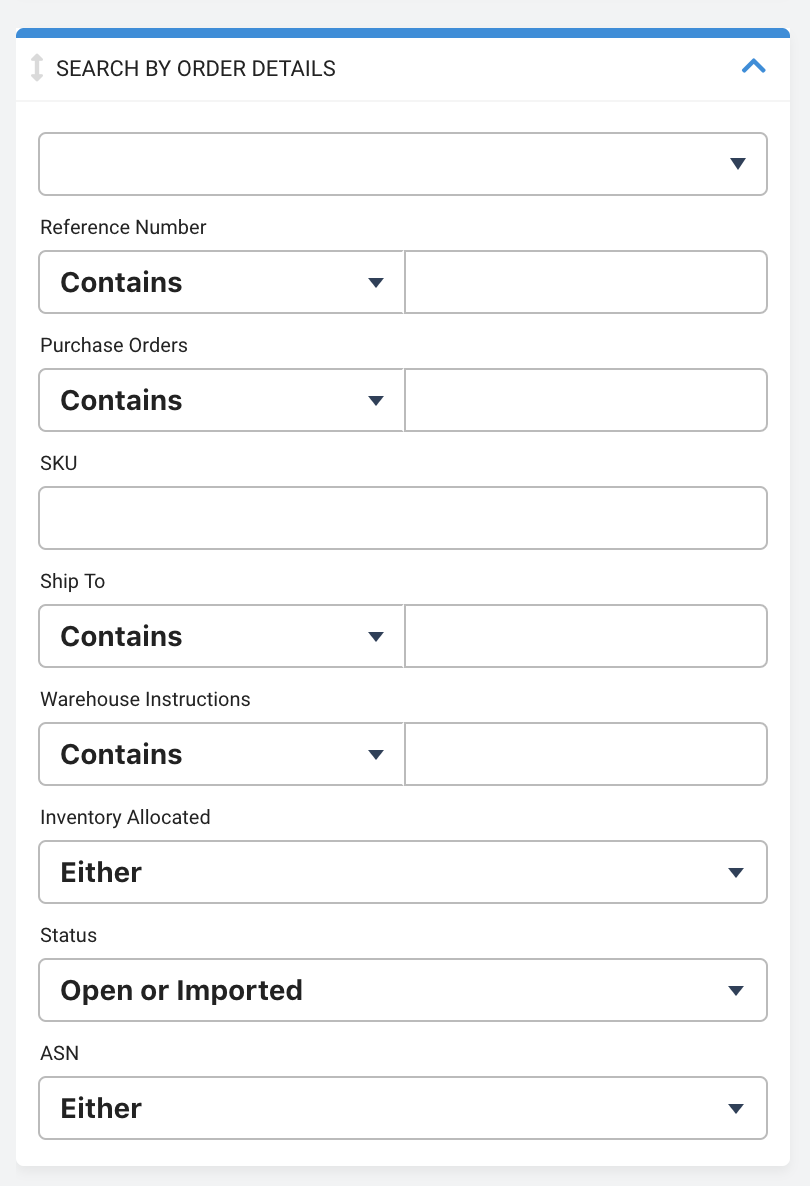
Task: Click the Ship To text field
Action: click(x=586, y=636)
